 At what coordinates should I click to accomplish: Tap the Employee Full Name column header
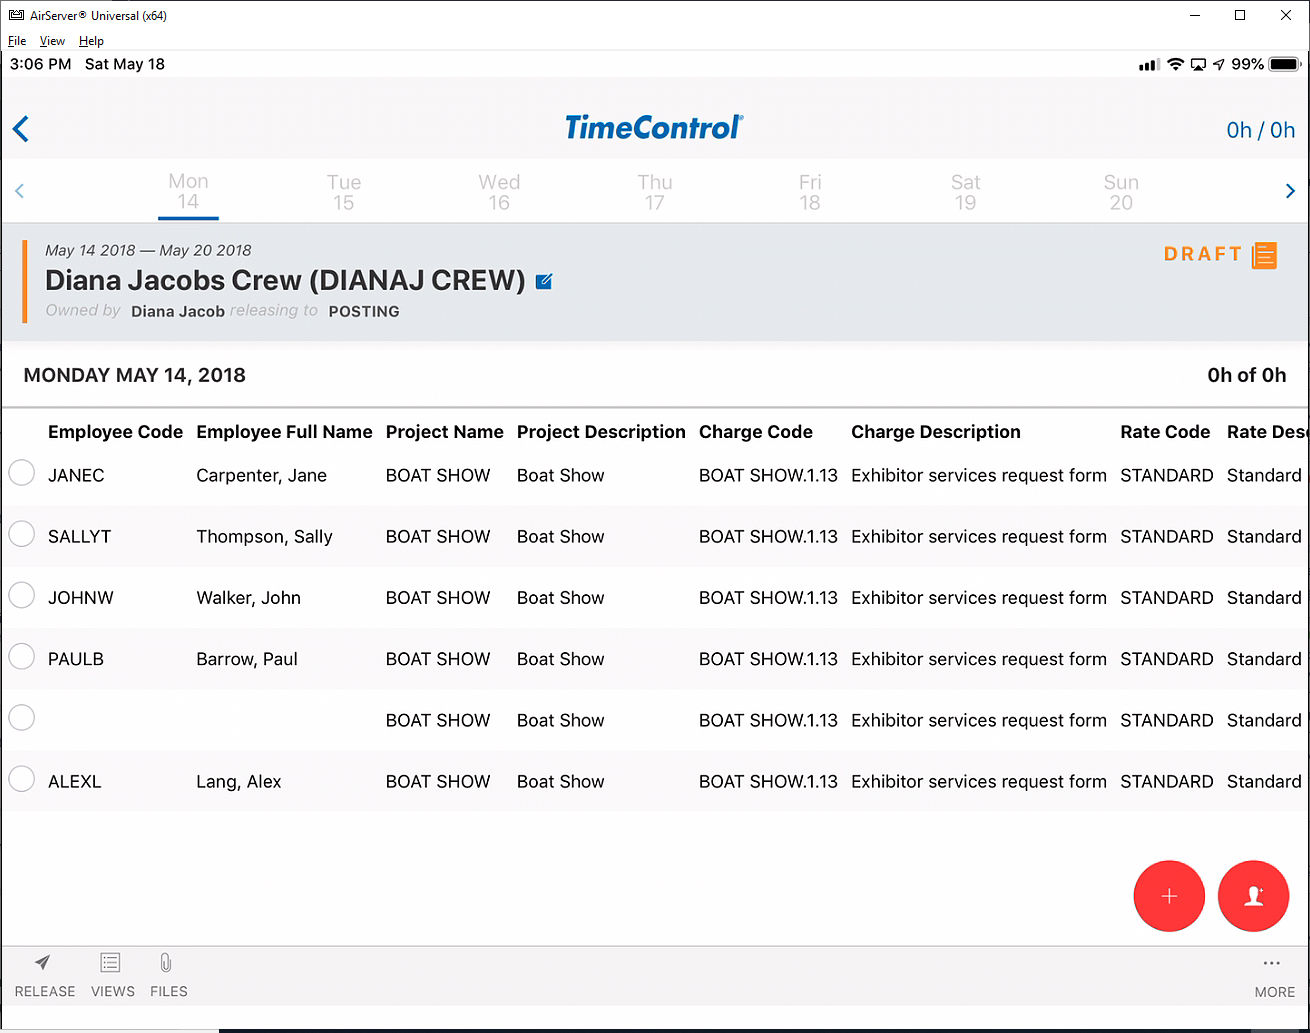pyautogui.click(x=284, y=432)
